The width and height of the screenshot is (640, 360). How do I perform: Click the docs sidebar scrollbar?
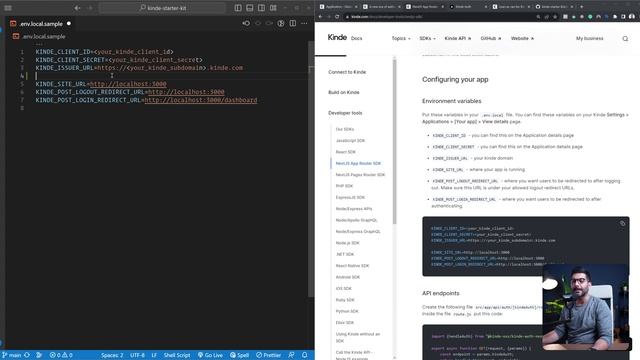click(x=394, y=142)
